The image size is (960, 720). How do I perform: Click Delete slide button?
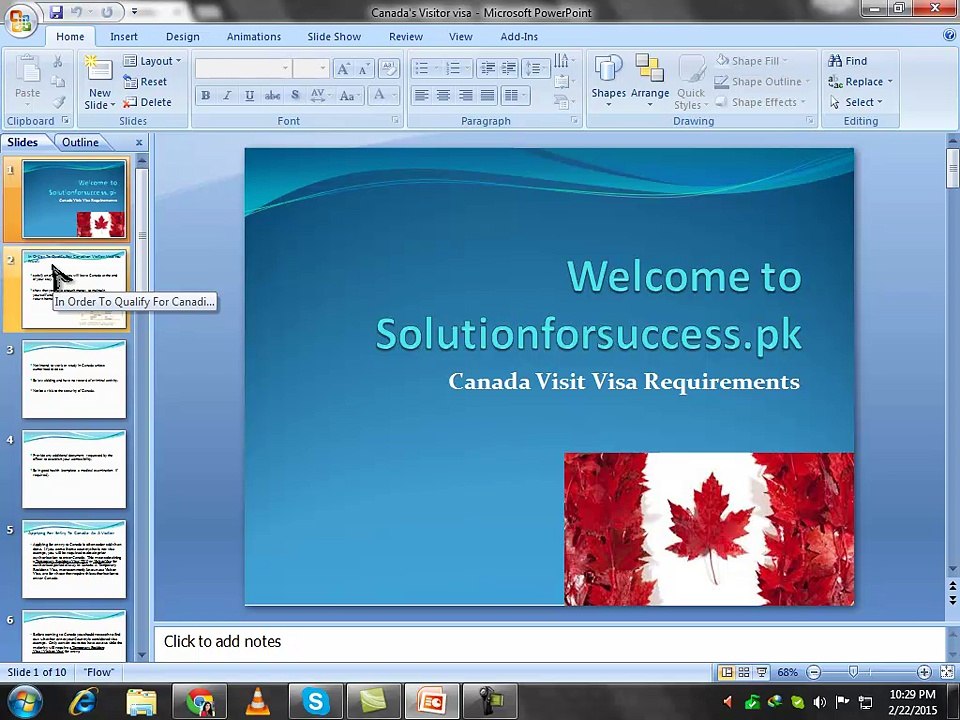click(x=147, y=102)
